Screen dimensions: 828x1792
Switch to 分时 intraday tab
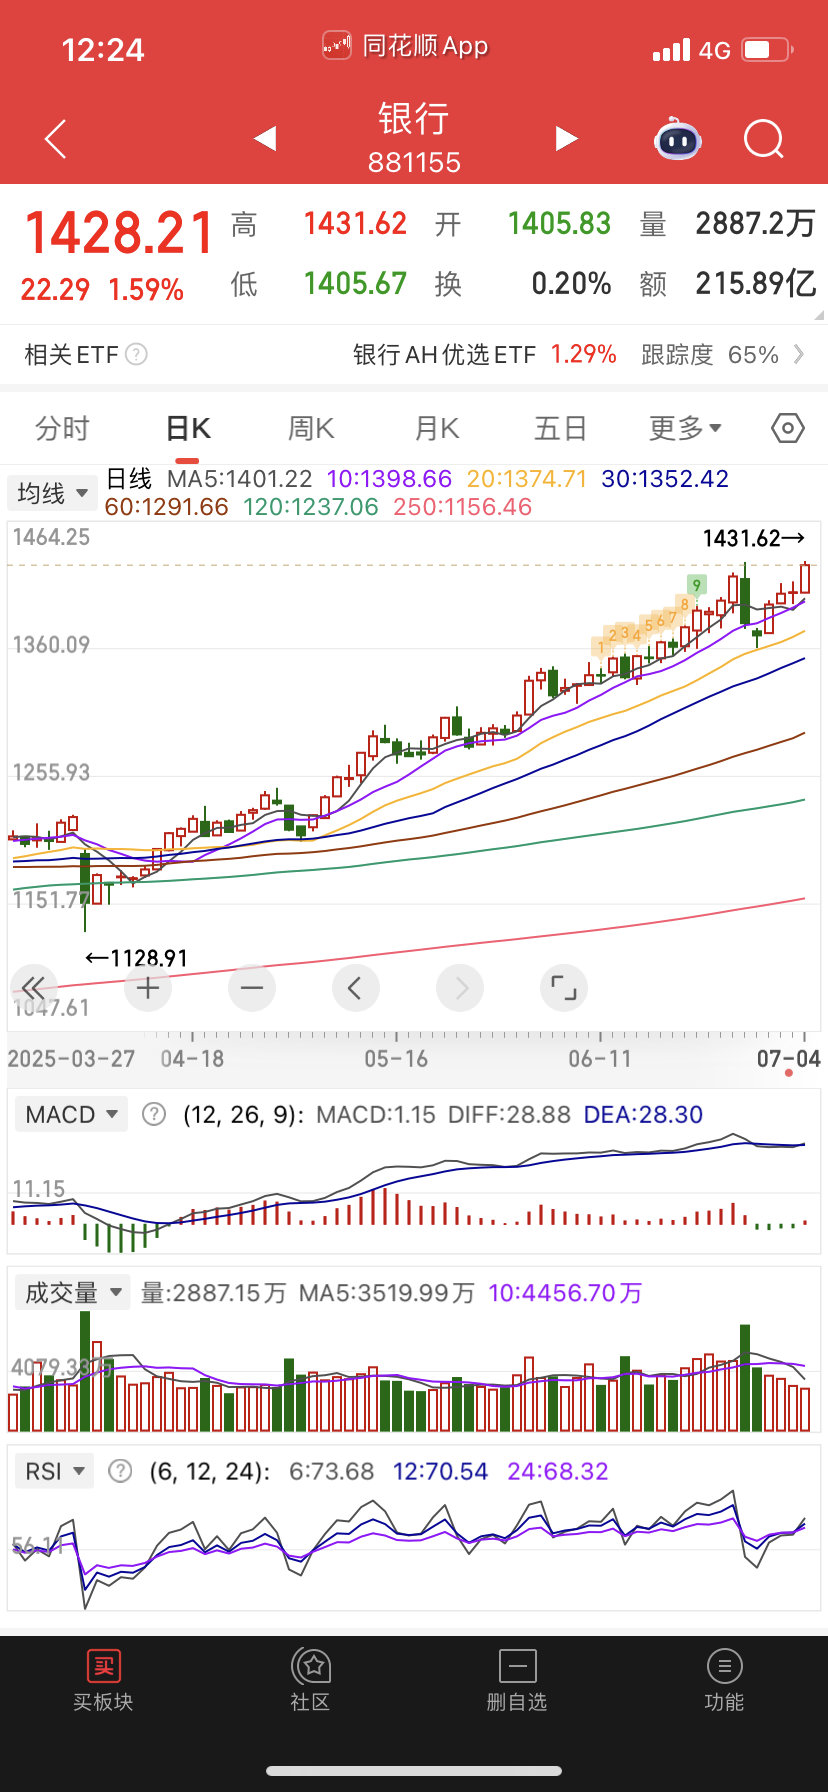[62, 428]
